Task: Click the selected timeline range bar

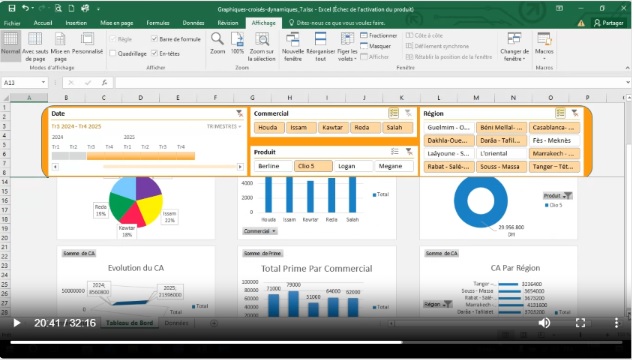Action: (141, 156)
